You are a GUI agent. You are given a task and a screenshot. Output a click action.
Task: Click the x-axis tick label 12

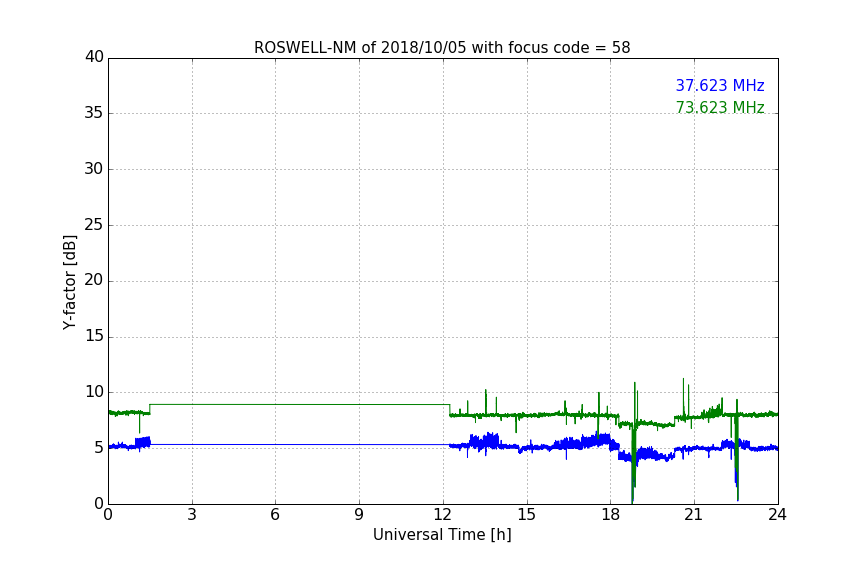click(443, 515)
